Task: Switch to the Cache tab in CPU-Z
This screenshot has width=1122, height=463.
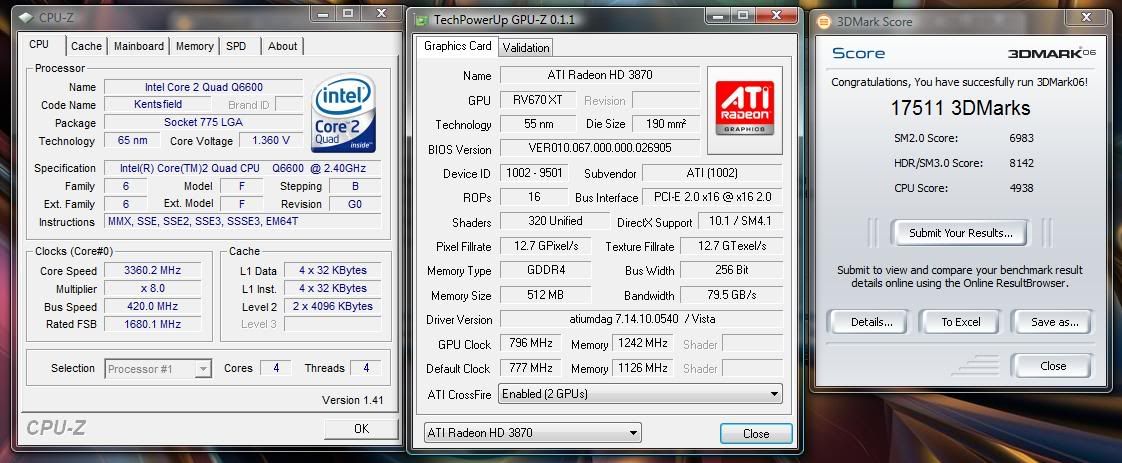Action: pos(86,46)
